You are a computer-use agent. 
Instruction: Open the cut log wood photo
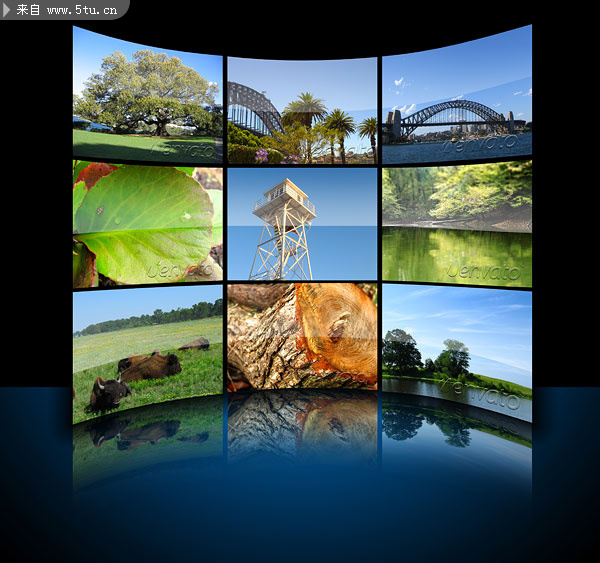[302, 336]
